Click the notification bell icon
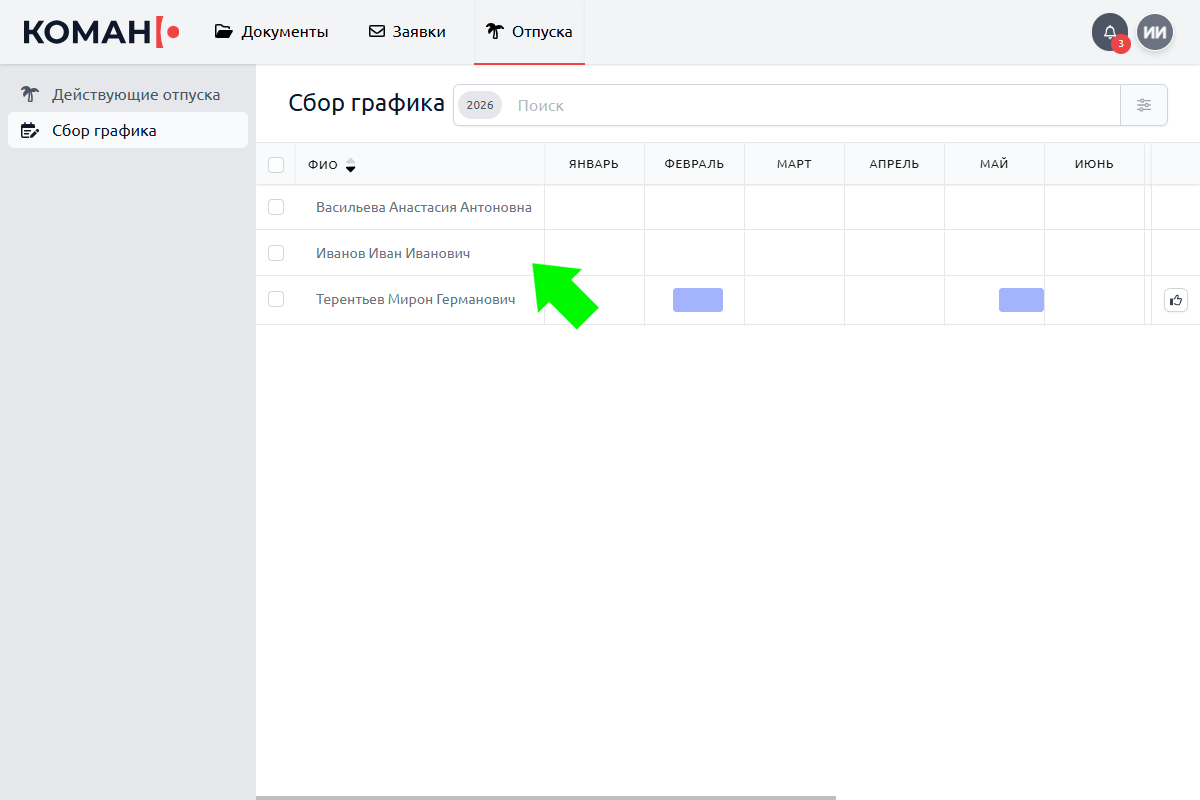The height and width of the screenshot is (800, 1200). coord(1109,32)
